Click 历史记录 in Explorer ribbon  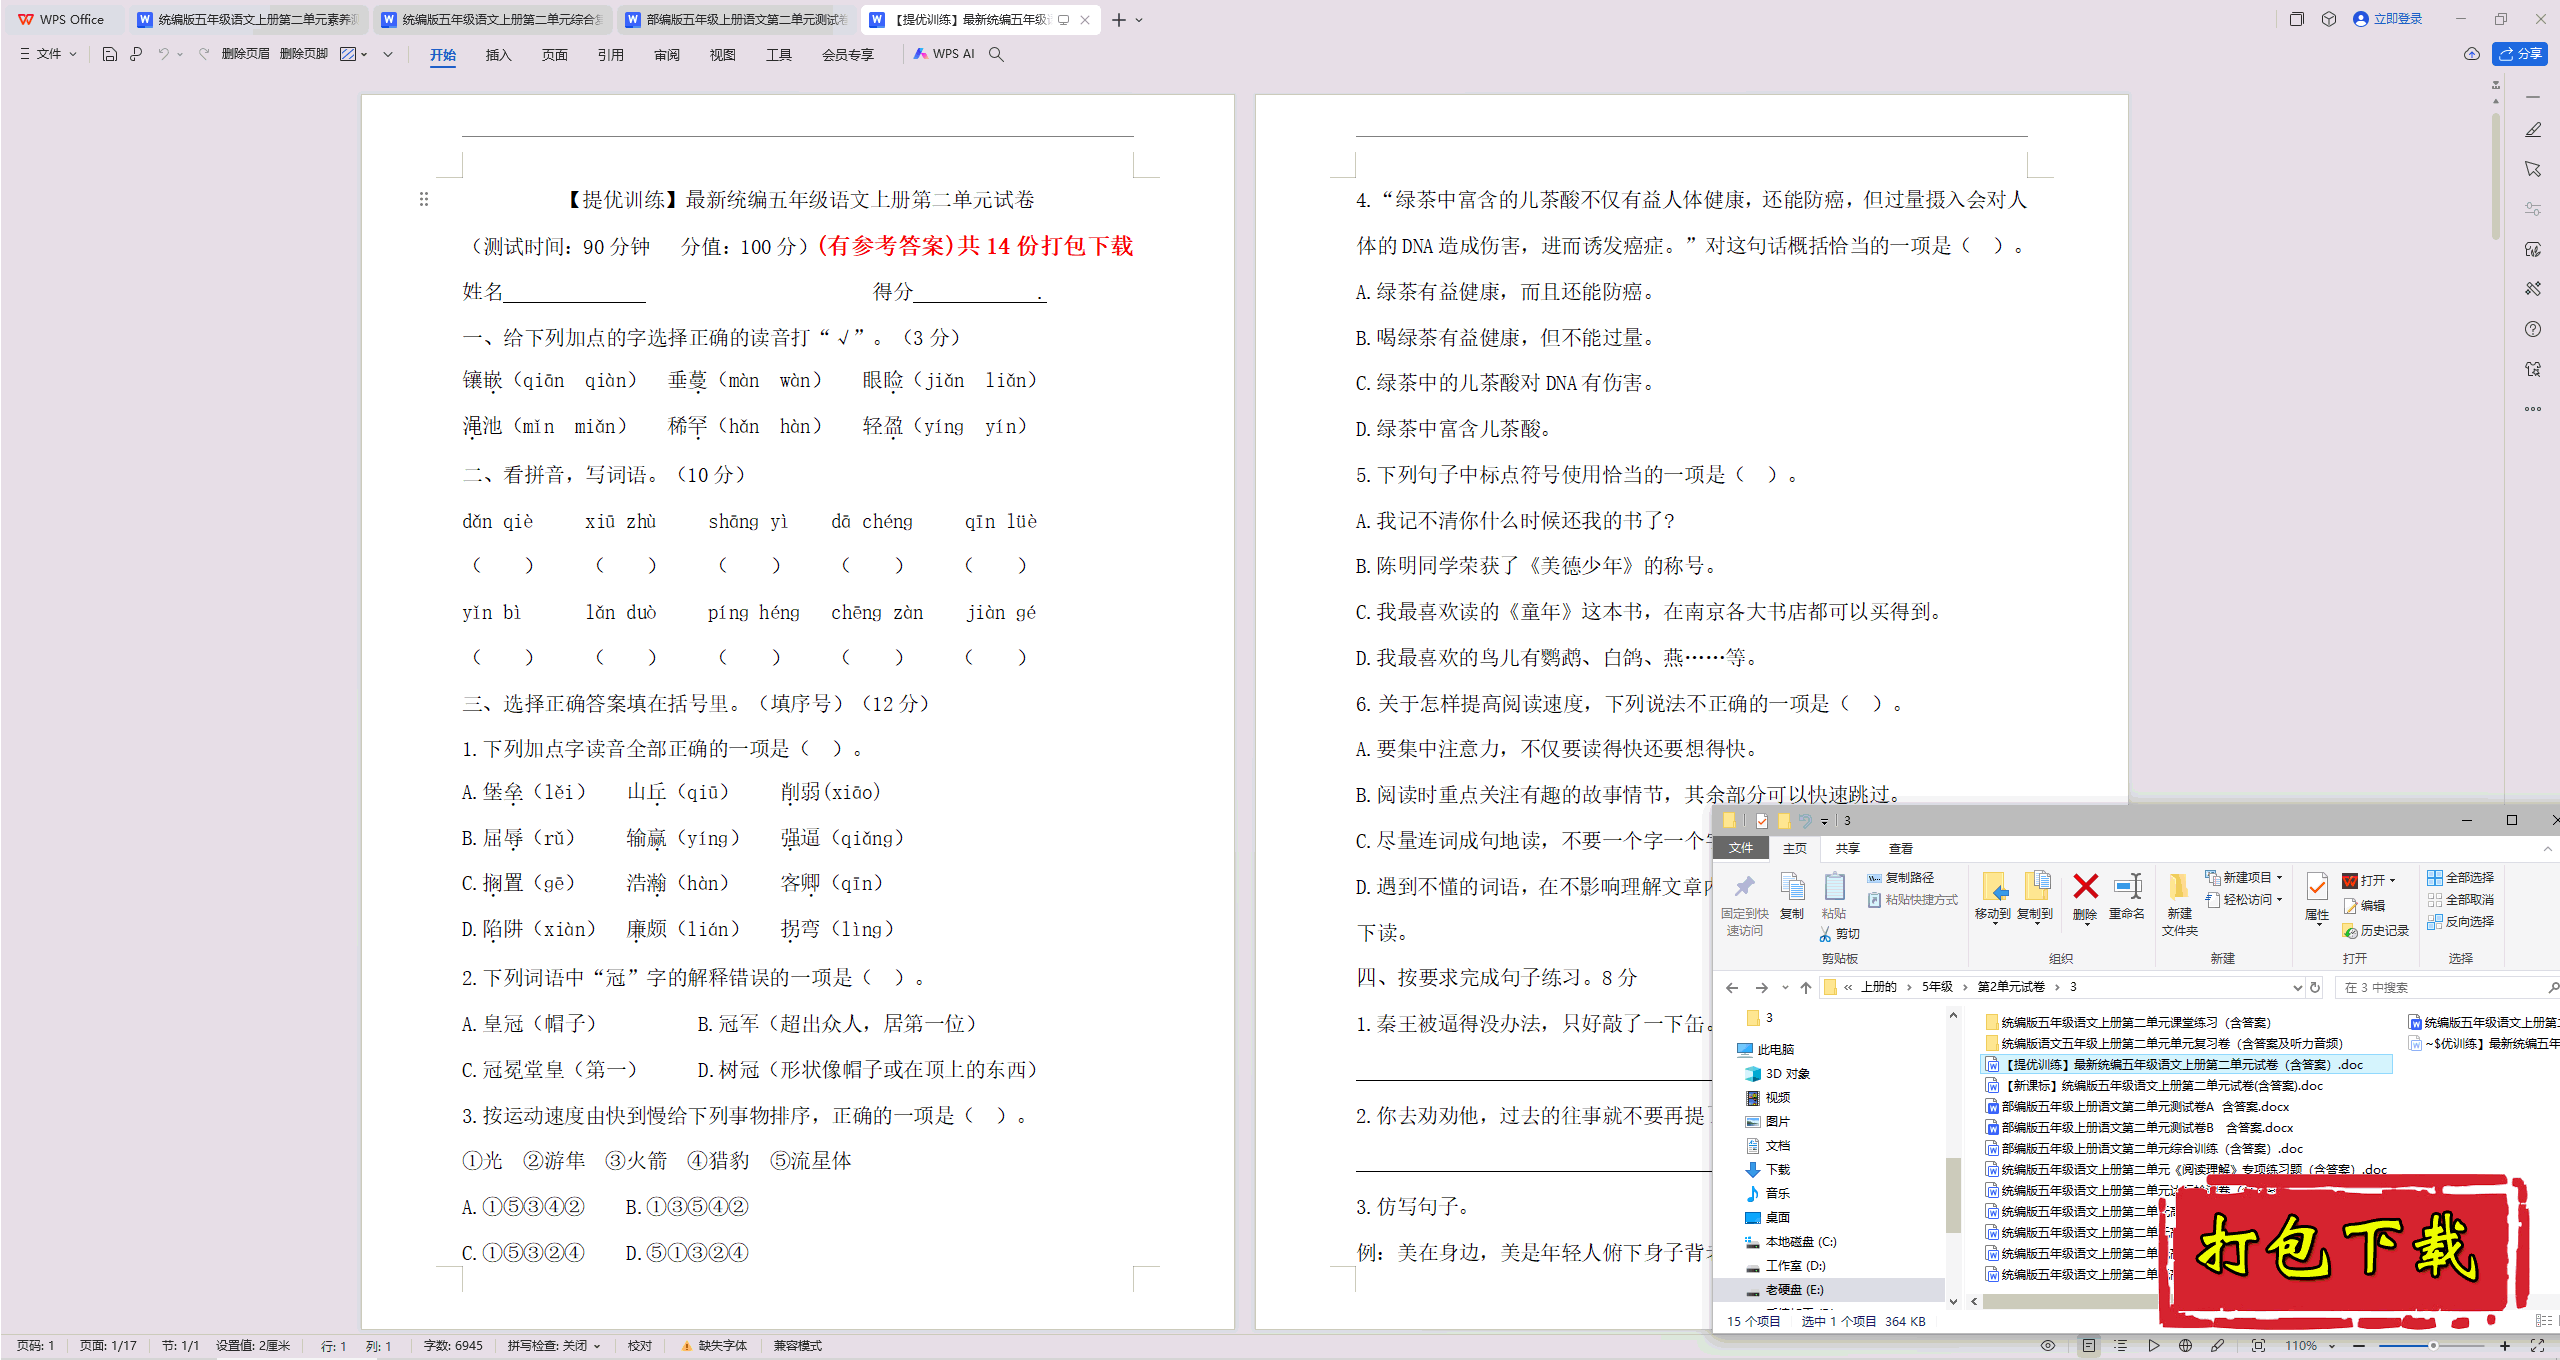(x=2375, y=931)
